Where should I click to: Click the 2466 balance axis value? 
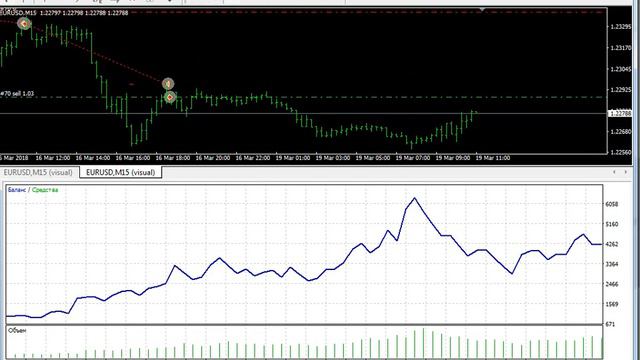point(612,284)
